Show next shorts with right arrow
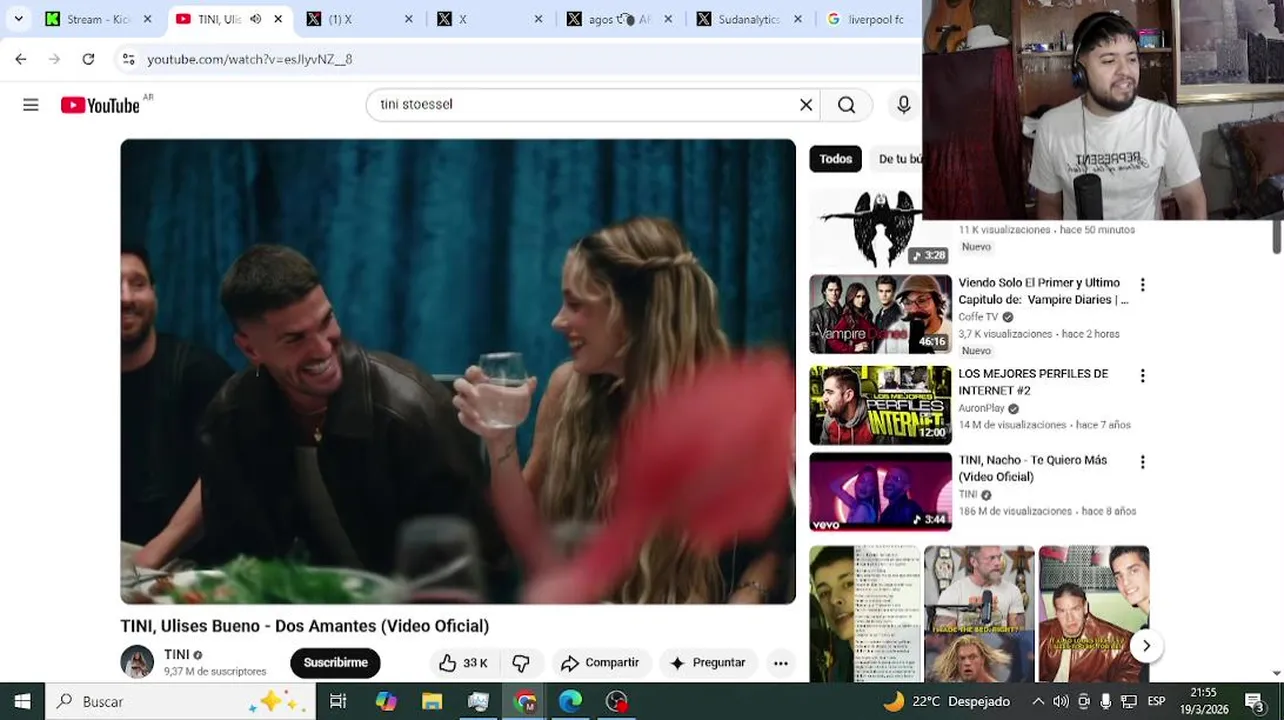This screenshot has height=720, width=1284. (1146, 646)
